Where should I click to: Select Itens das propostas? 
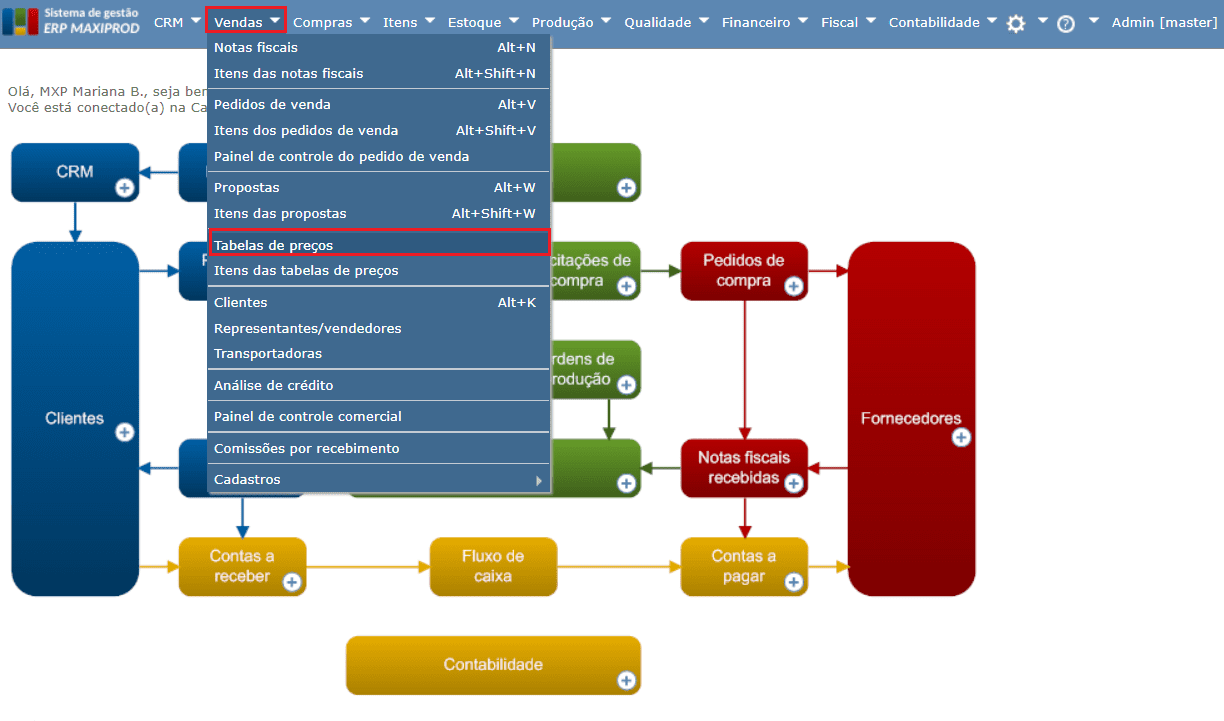pos(379,213)
